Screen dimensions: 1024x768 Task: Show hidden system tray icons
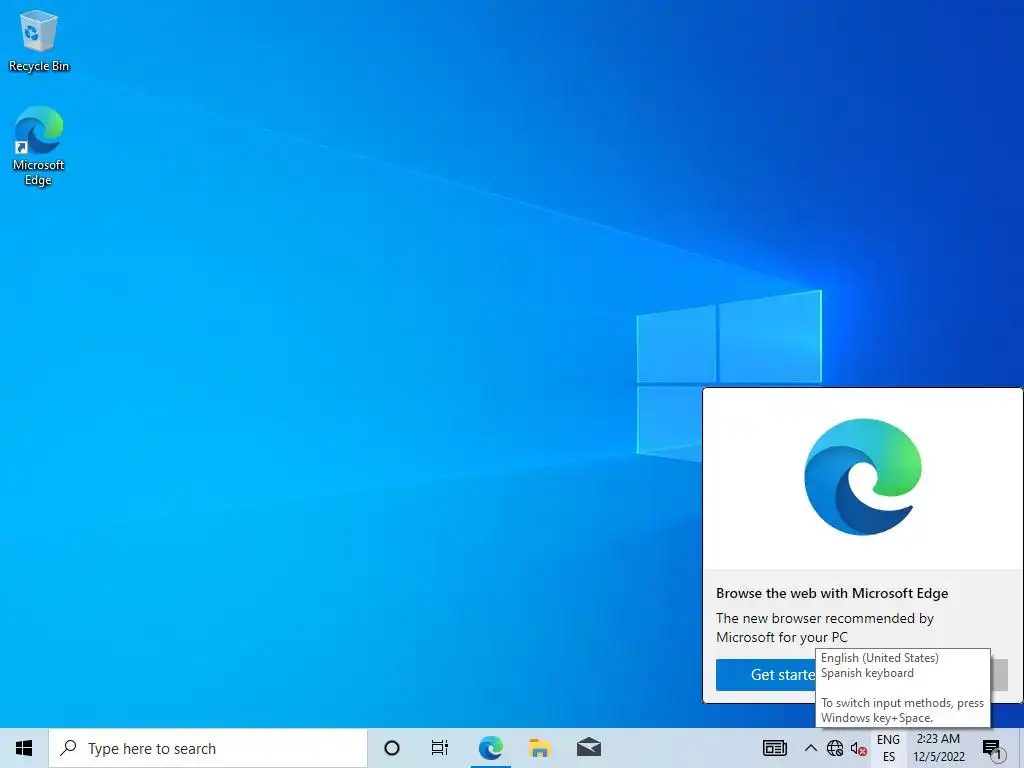(810, 748)
